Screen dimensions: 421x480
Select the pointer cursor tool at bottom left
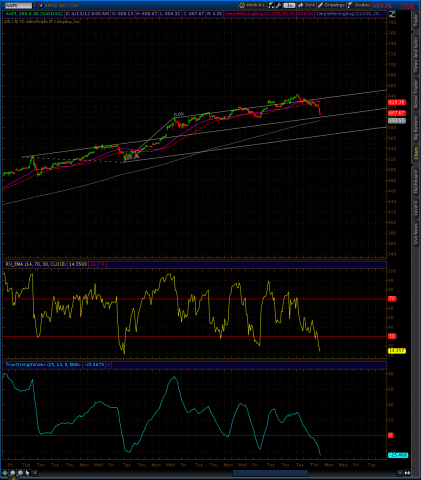(x=27, y=473)
